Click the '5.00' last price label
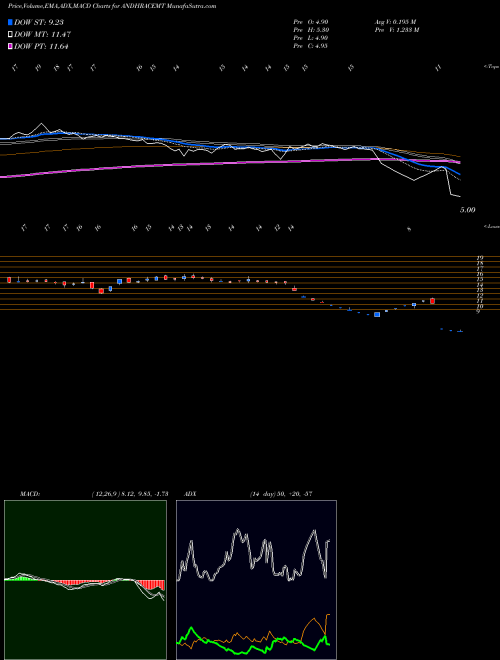Image resolution: width=500 pixels, height=660 pixels. 467,210
